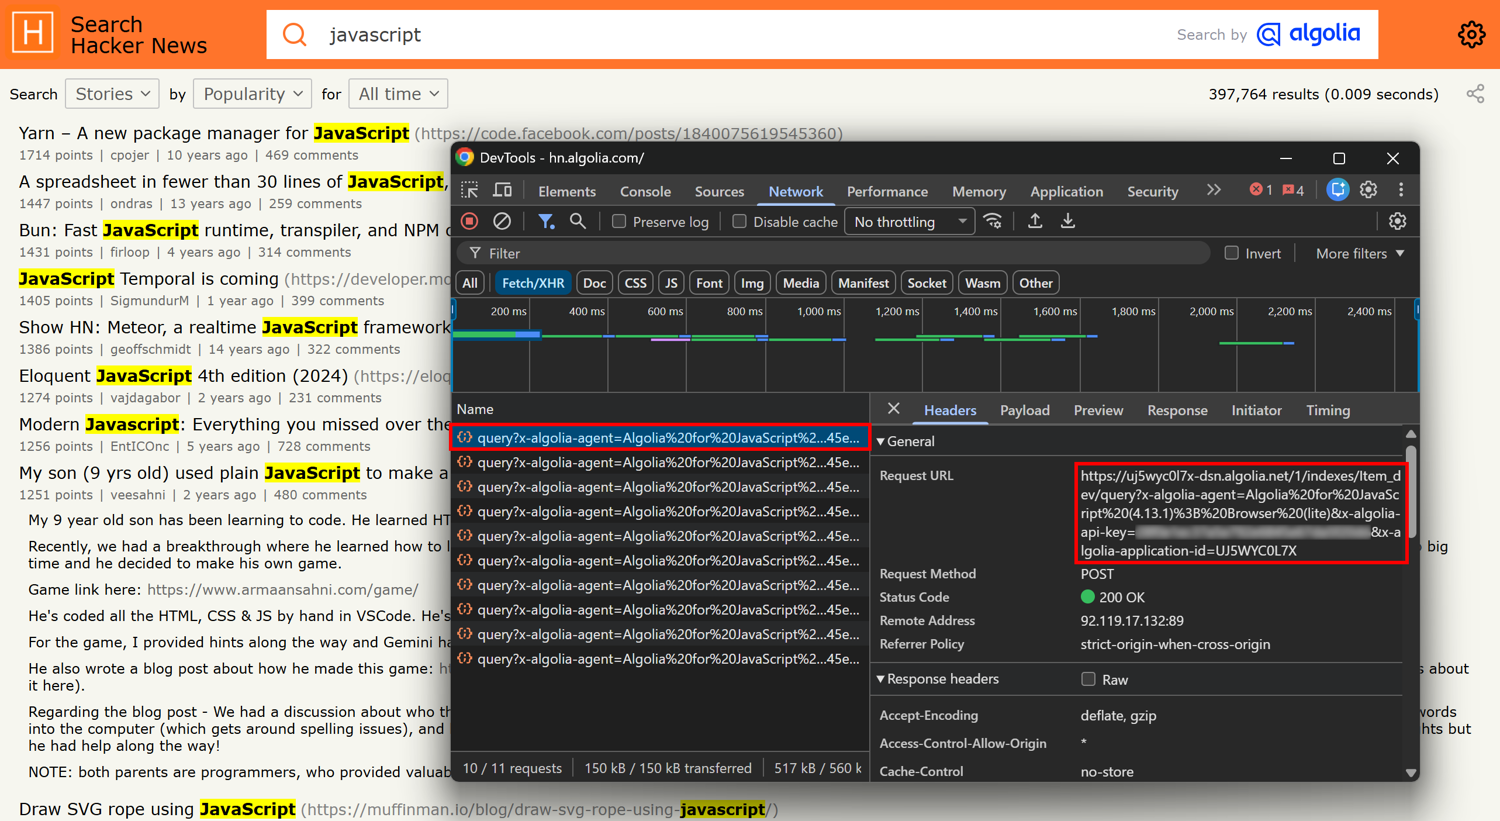Open DevTools three-dot customize menu
The height and width of the screenshot is (821, 1500).
(x=1401, y=190)
